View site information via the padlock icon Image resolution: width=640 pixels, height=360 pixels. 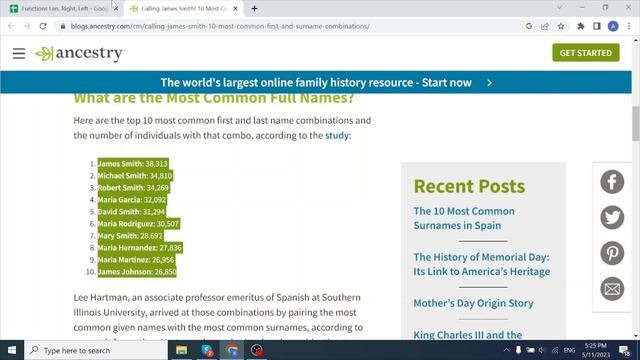[62, 26]
